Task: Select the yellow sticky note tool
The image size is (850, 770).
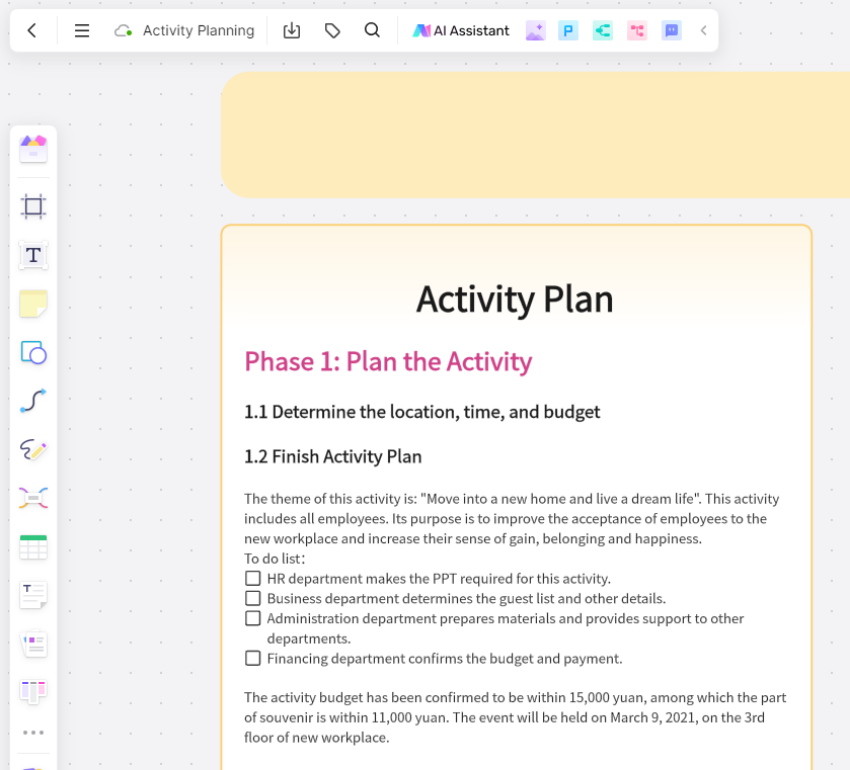Action: 34,304
